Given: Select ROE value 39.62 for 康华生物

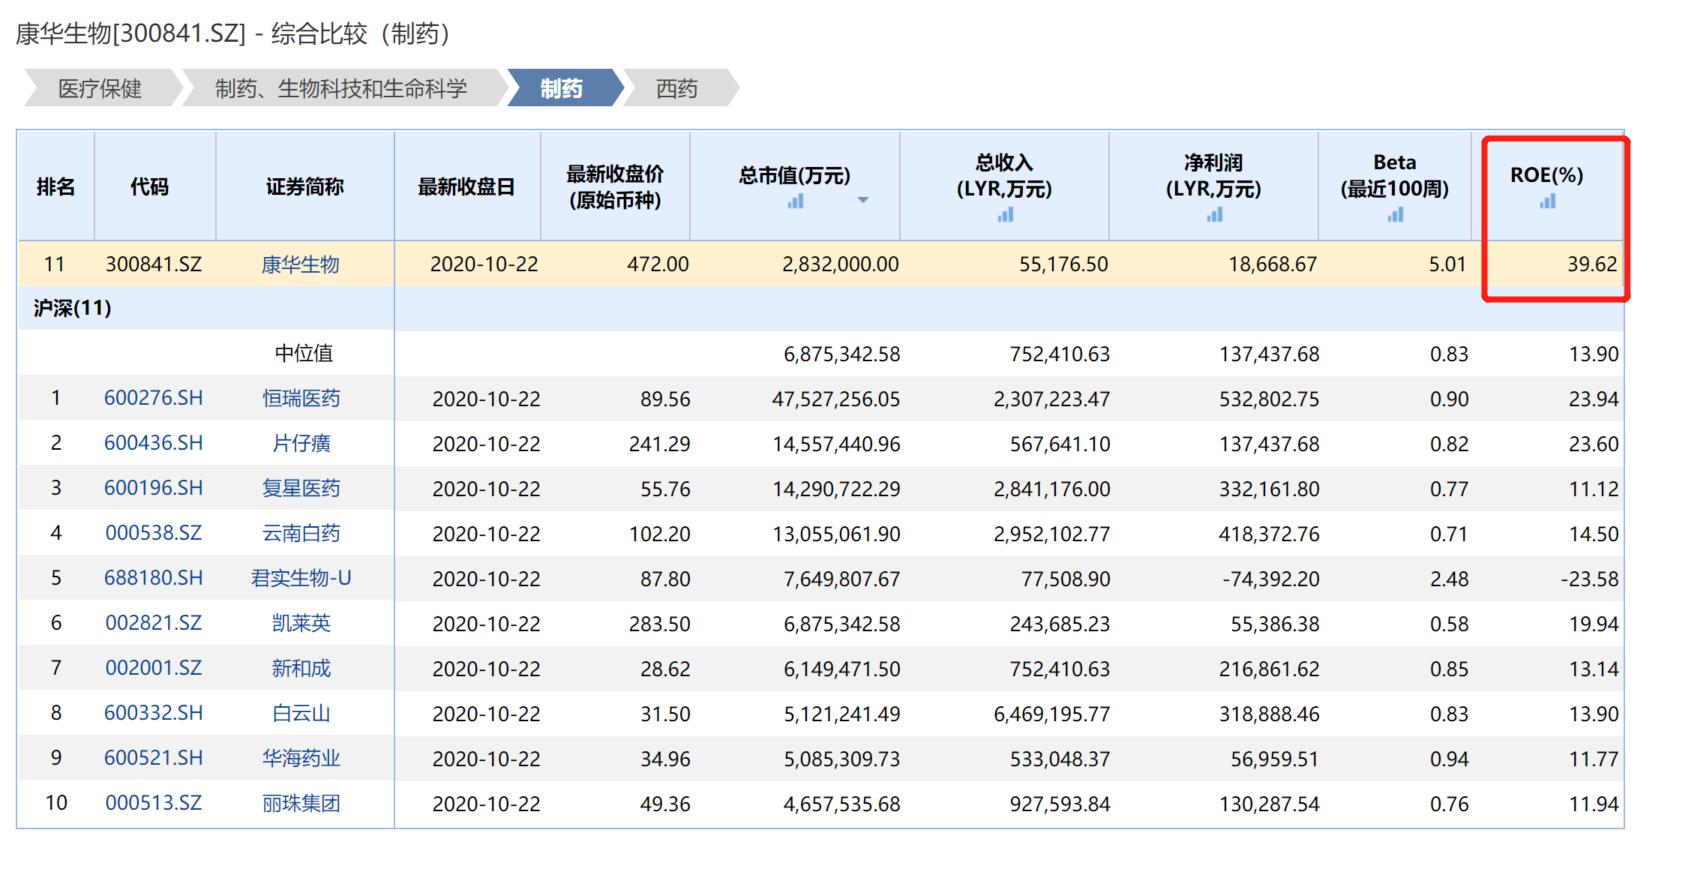Looking at the screenshot, I should tap(1592, 264).
